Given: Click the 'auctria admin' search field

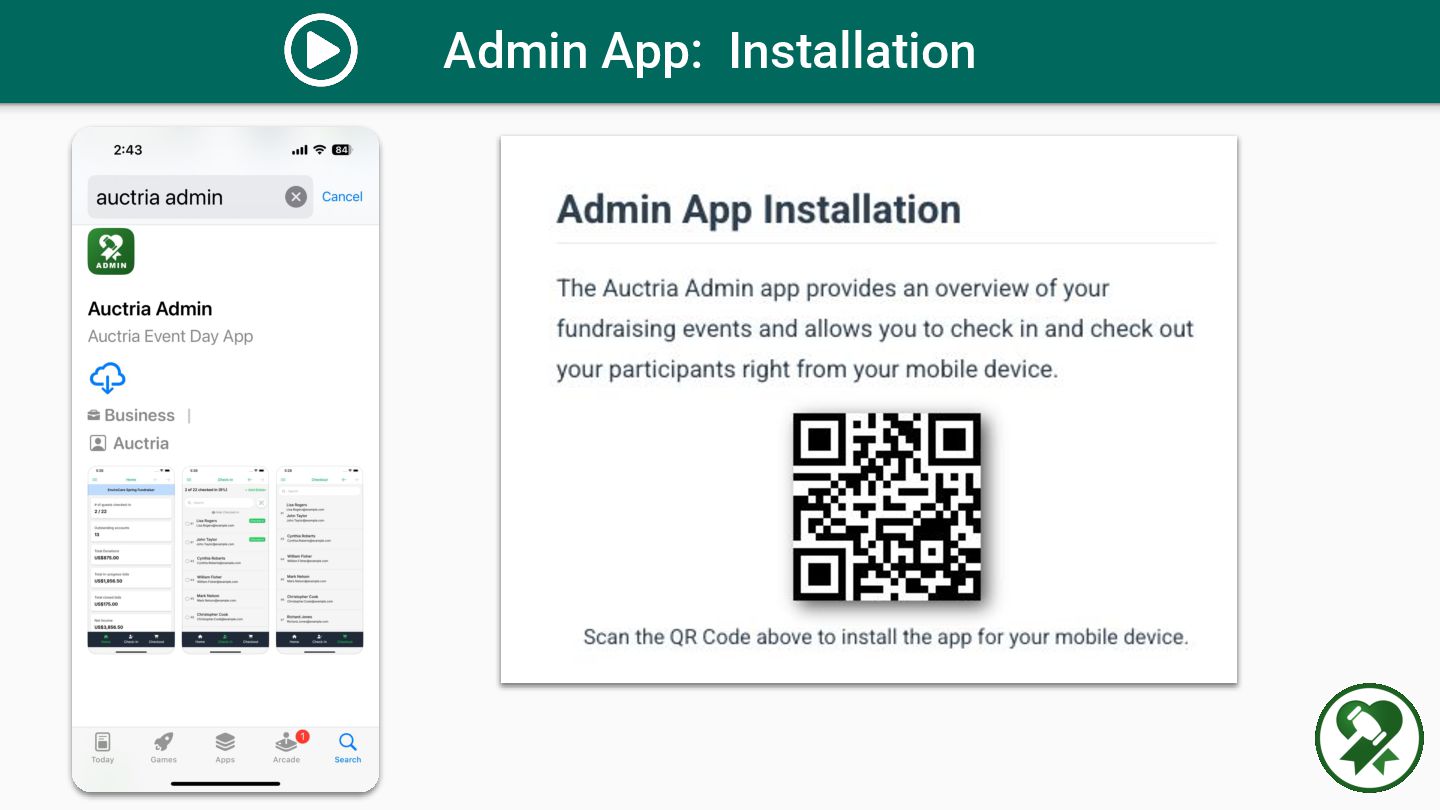Looking at the screenshot, I should (x=200, y=197).
